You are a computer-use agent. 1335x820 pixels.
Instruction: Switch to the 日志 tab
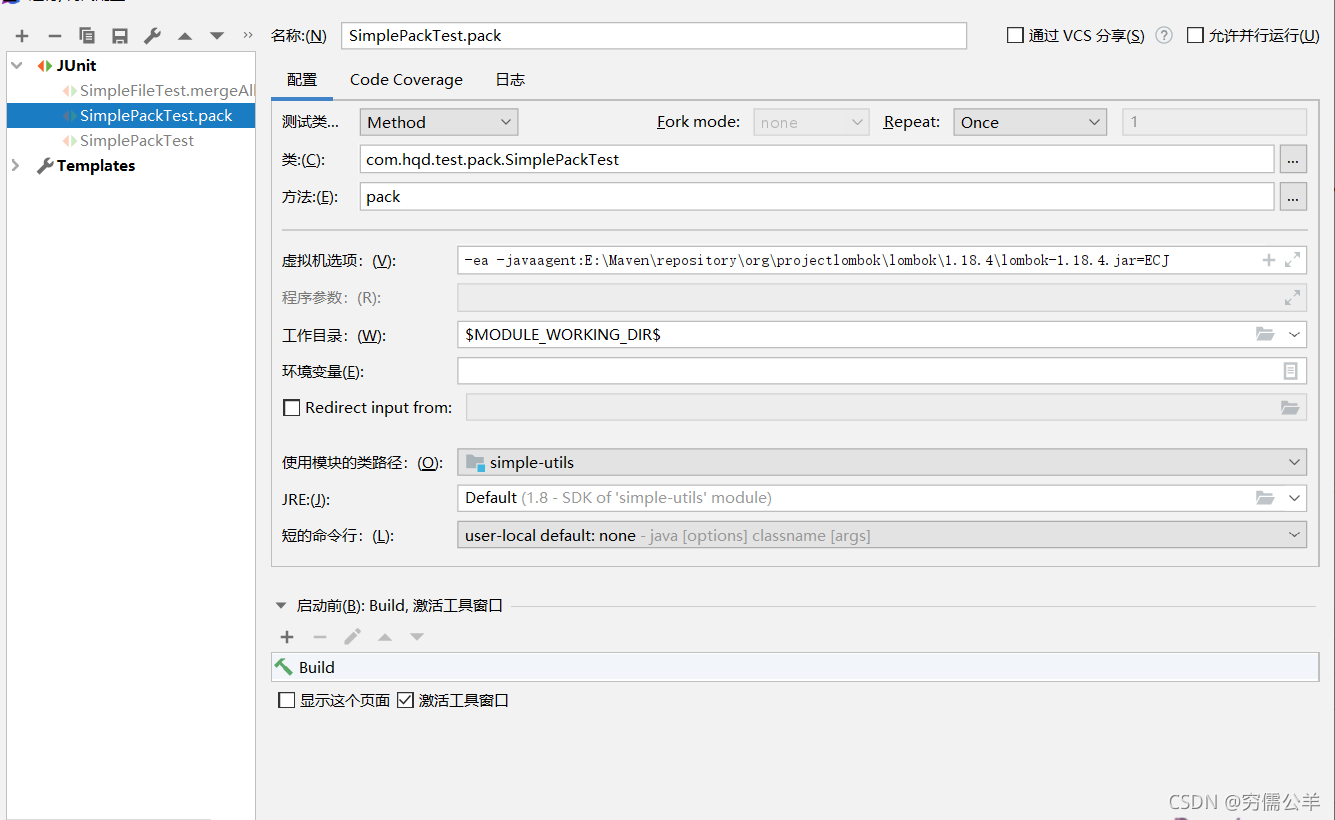(510, 80)
